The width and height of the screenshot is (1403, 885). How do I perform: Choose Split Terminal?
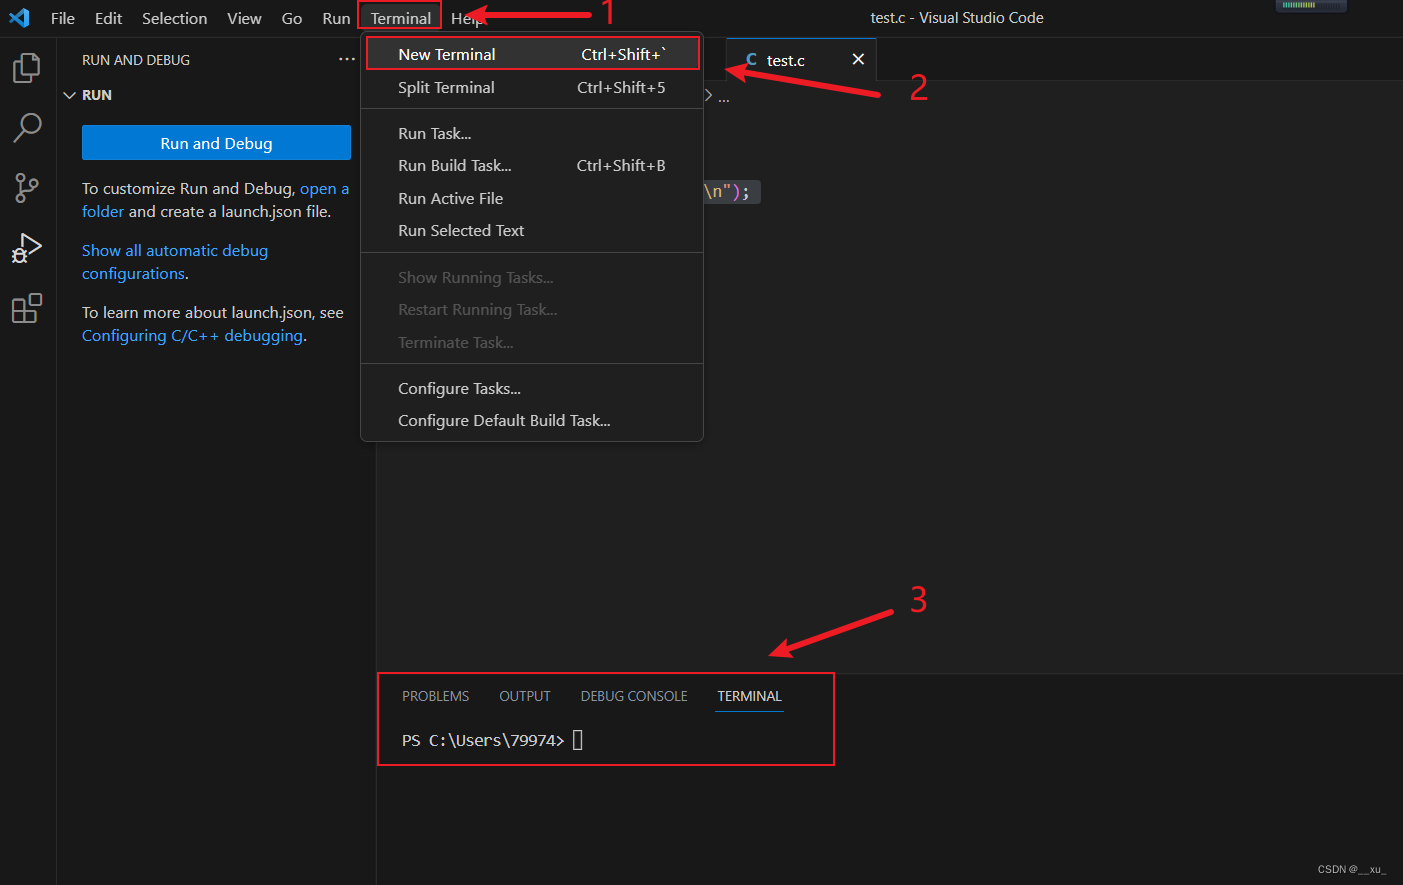[532, 87]
